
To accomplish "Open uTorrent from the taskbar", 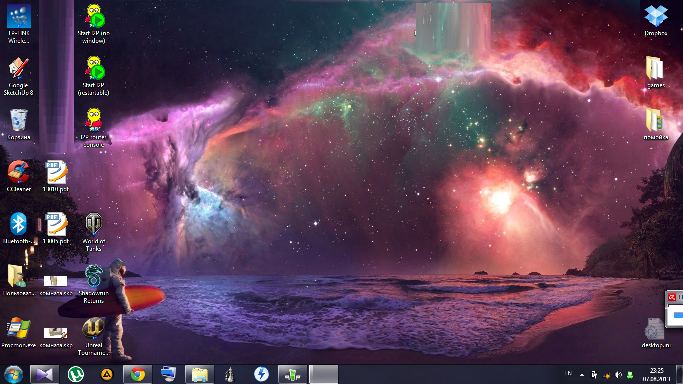I will (x=76, y=374).
